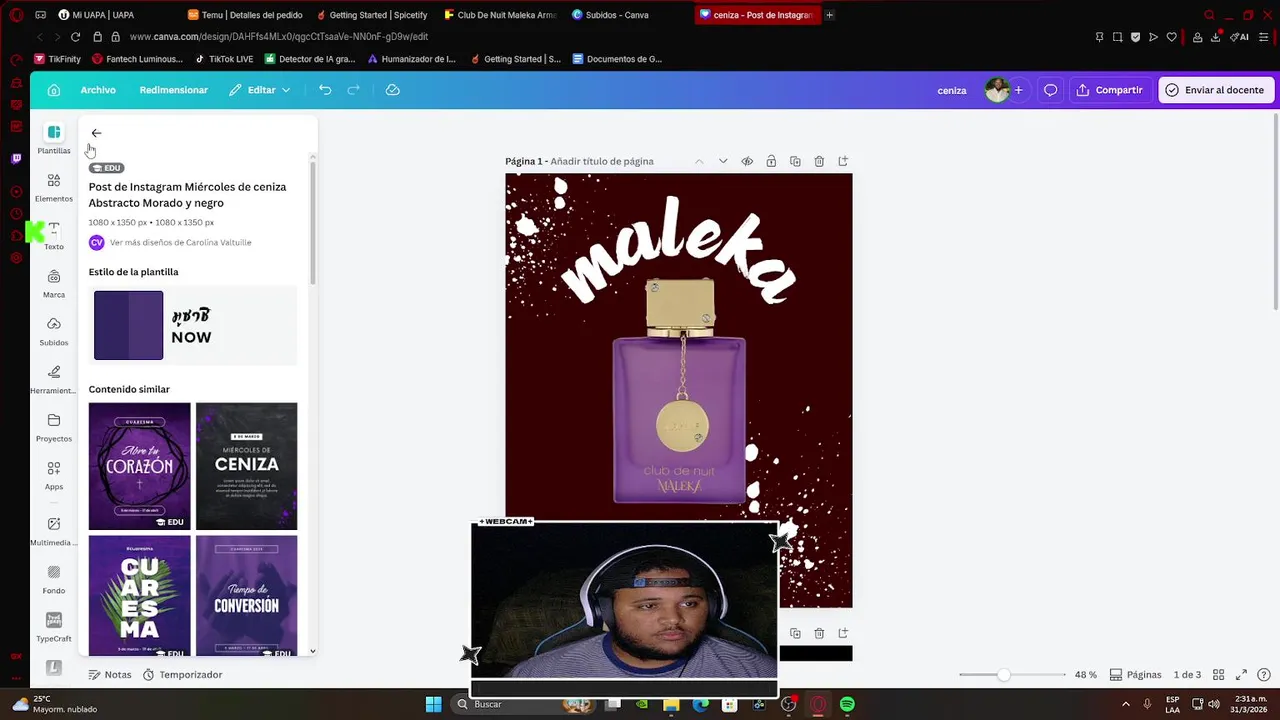Viewport: 1280px width, 720px height.
Task: Click the cloud save status icon
Action: [x=393, y=90]
